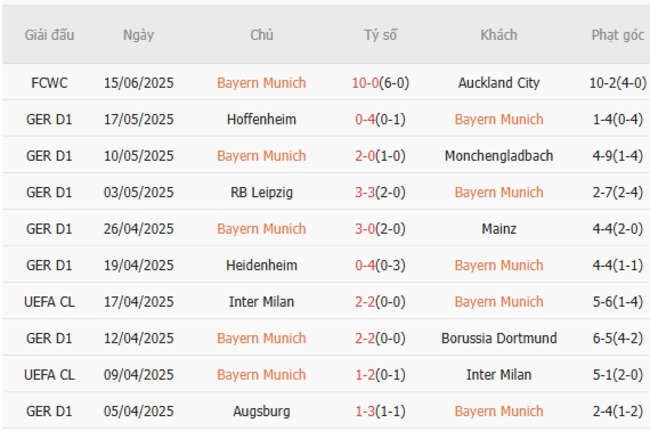Viewport: 650px width, 431px height.
Task: Click the 1-3 score of the Augsburg match
Action: point(366,411)
